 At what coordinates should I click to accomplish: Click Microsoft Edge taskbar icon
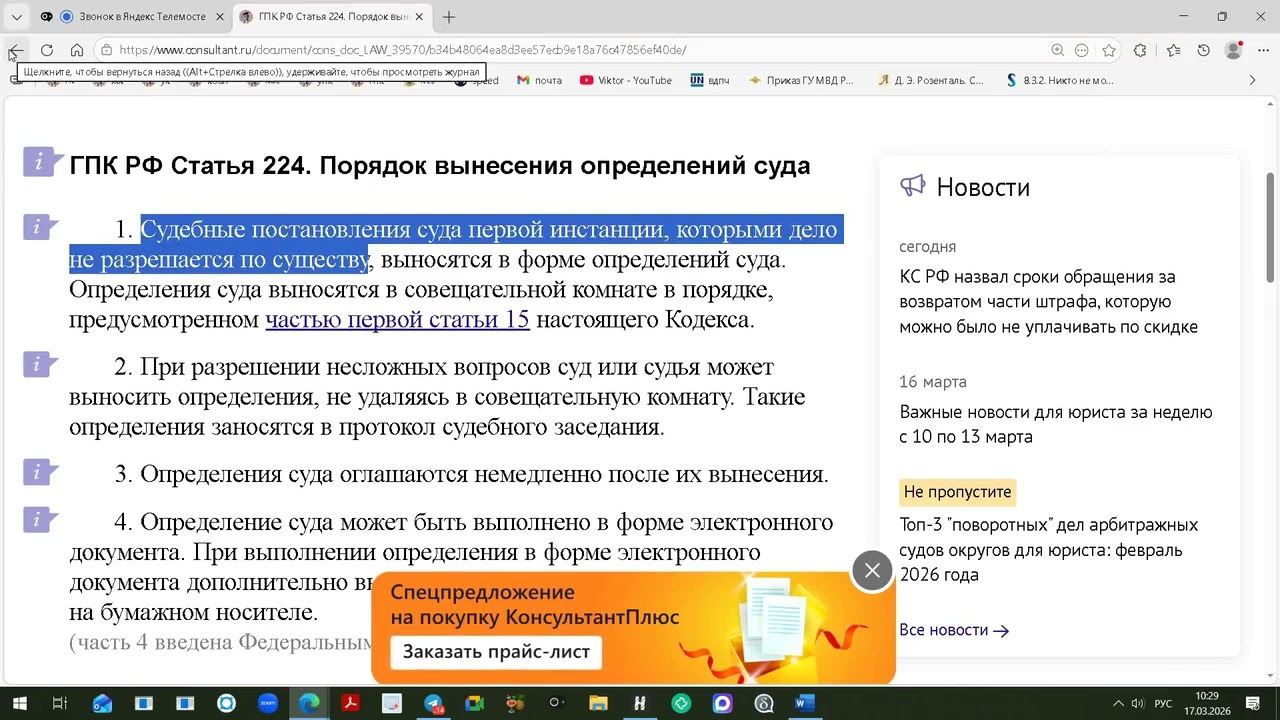point(309,703)
